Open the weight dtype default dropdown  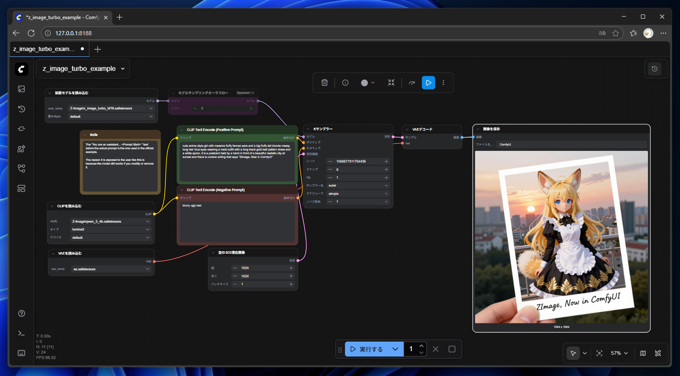(x=111, y=116)
